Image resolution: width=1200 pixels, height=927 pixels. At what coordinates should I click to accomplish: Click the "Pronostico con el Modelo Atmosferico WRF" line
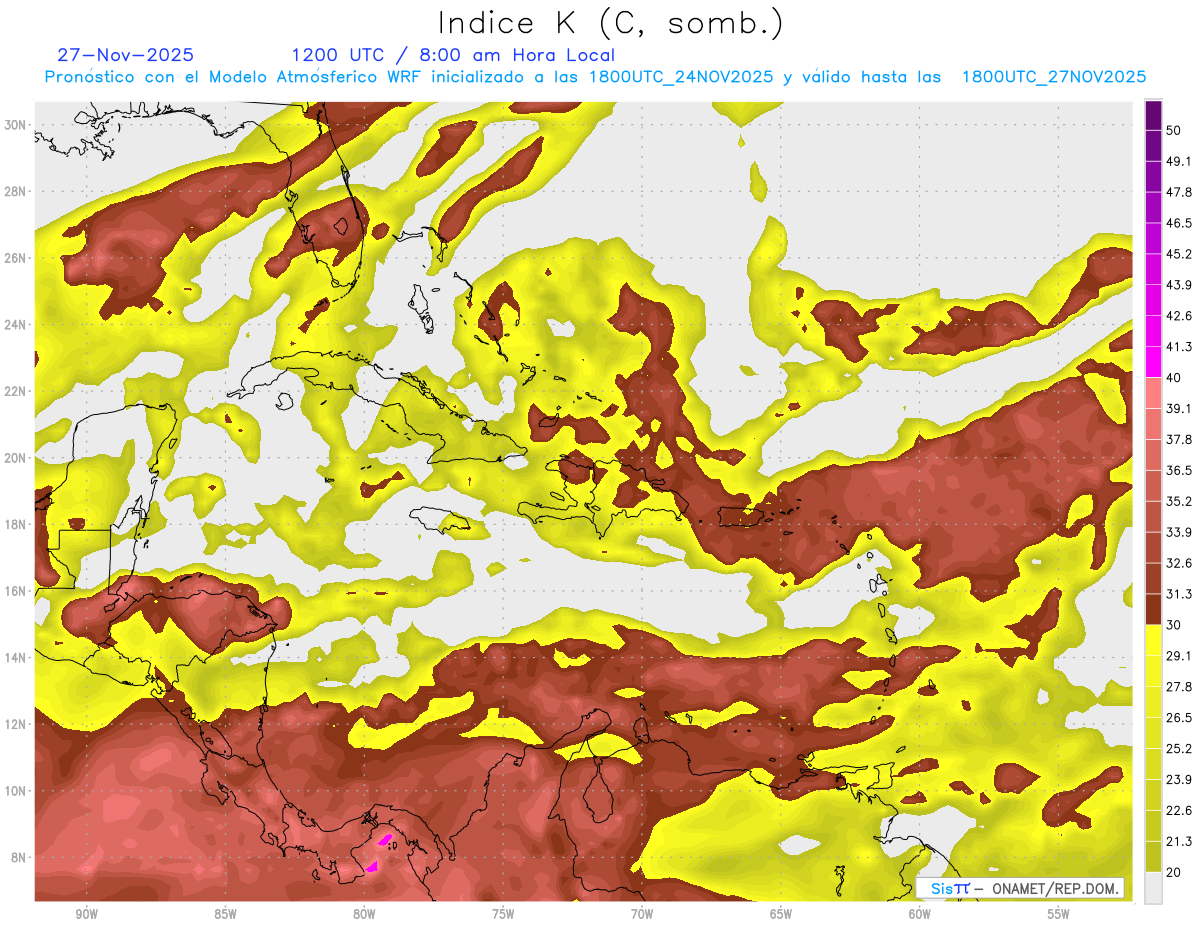595,77
